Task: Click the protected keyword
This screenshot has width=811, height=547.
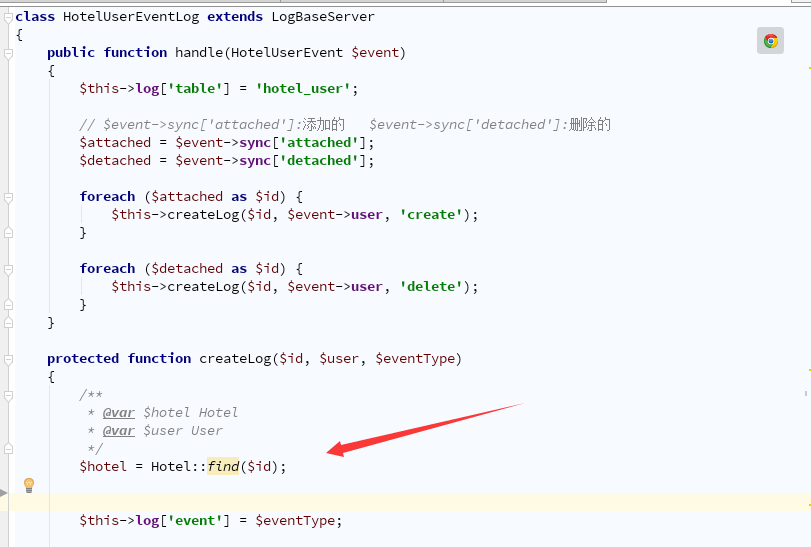Action: point(83,359)
